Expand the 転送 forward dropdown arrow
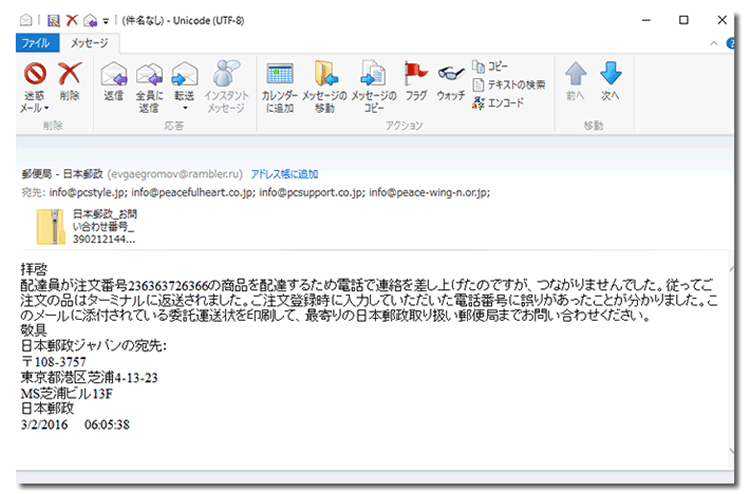The width and height of the screenshot is (750, 494). click(x=185, y=108)
